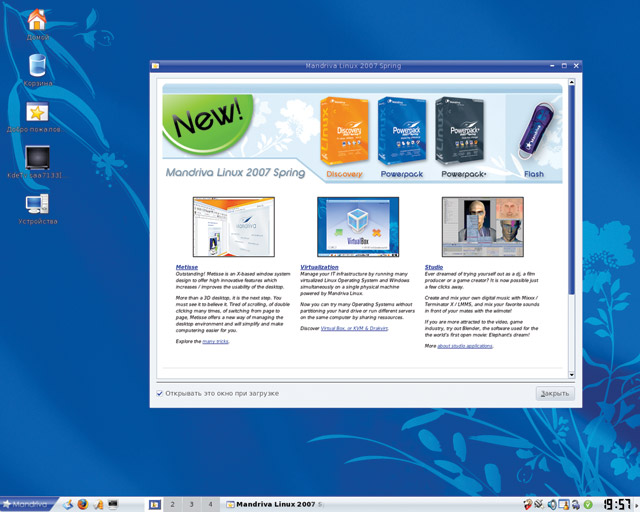
Task: Open the window menu icon in title bar
Action: tap(155, 65)
